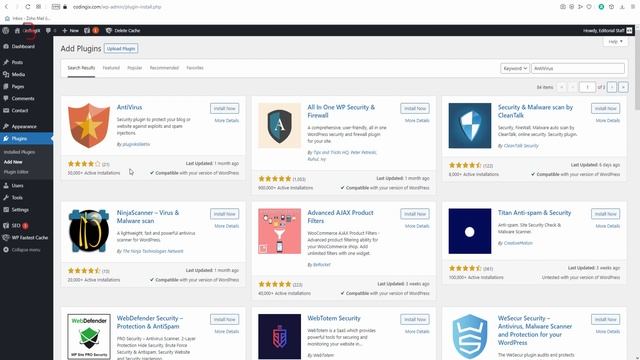
Task: Click the plugin search input field
Action: tap(578, 69)
